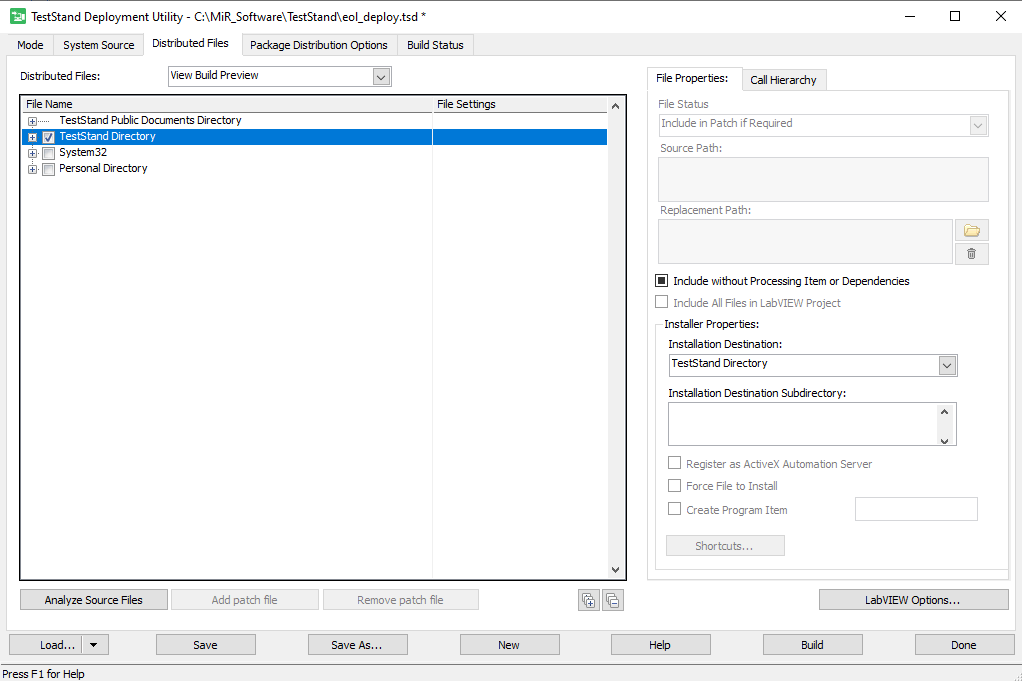The image size is (1022, 681).
Task: Click the Save As... button
Action: click(x=357, y=645)
